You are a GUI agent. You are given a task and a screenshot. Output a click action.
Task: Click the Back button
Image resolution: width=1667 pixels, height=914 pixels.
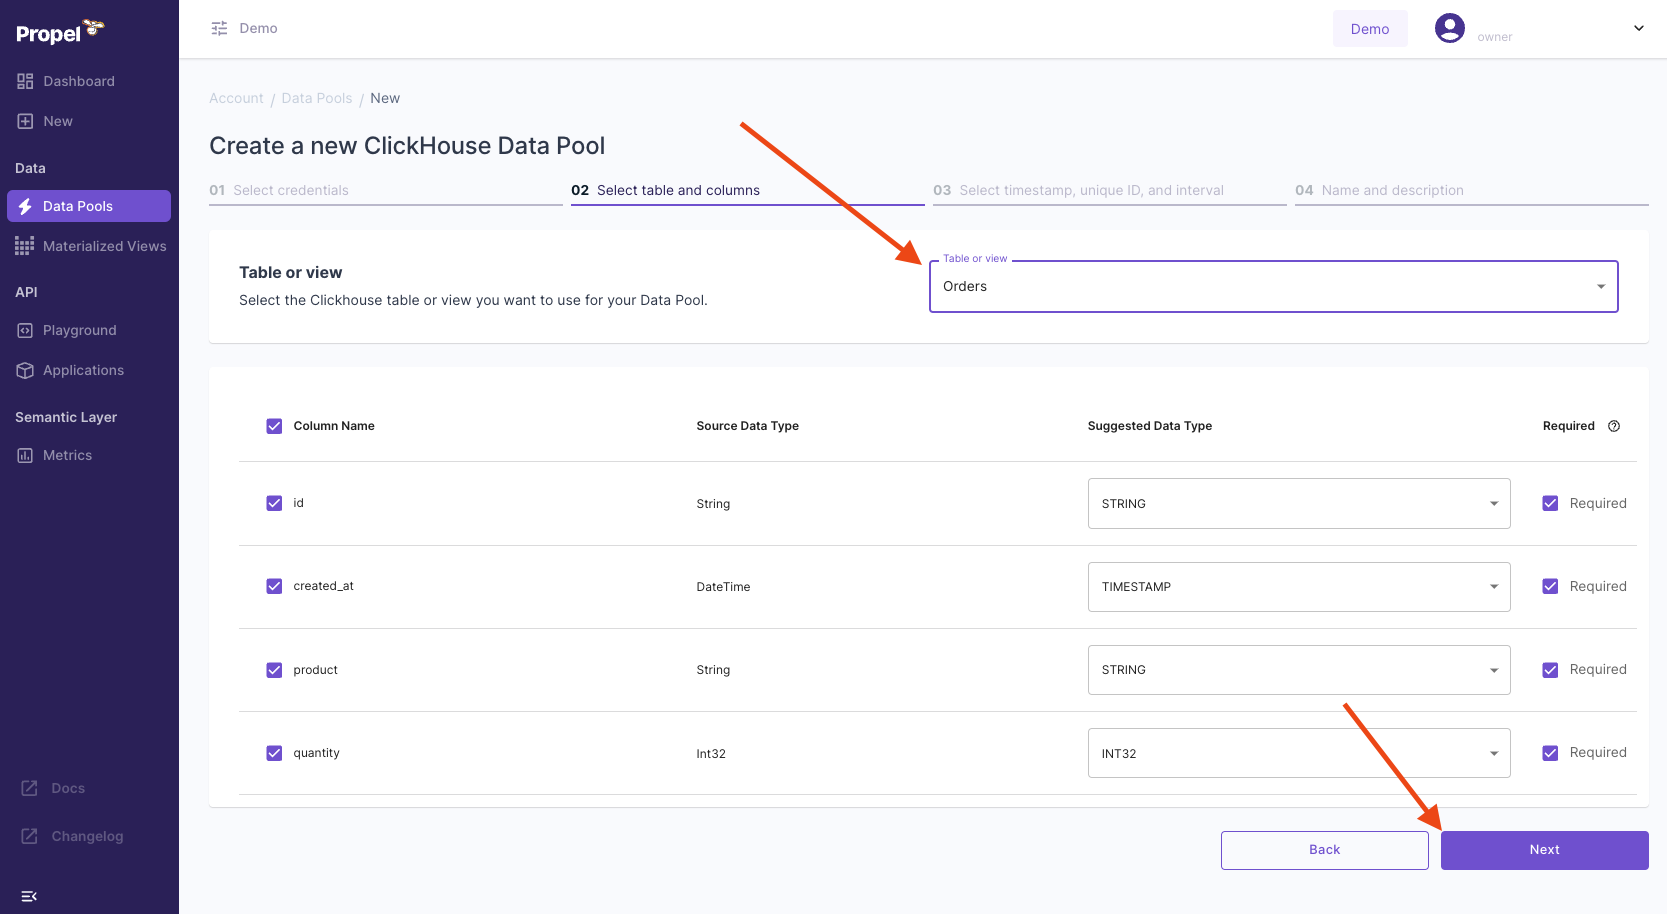(x=1324, y=850)
